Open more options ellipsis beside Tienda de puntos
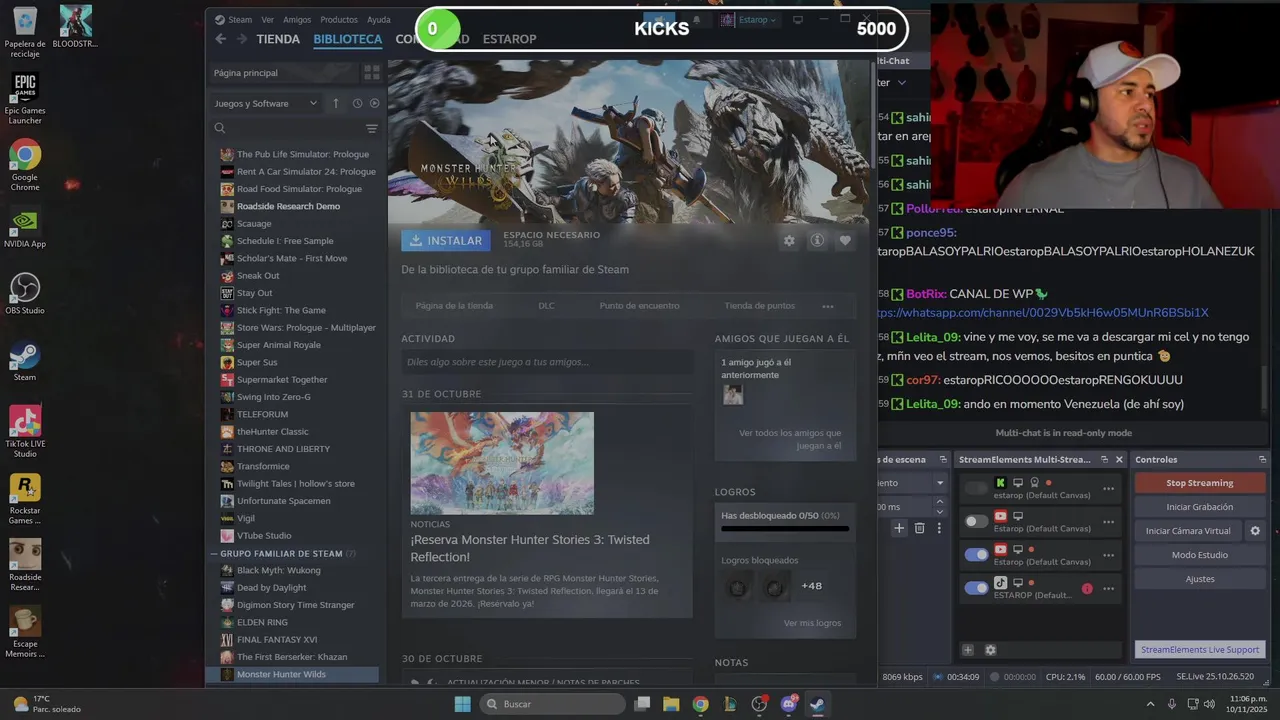 pos(828,306)
